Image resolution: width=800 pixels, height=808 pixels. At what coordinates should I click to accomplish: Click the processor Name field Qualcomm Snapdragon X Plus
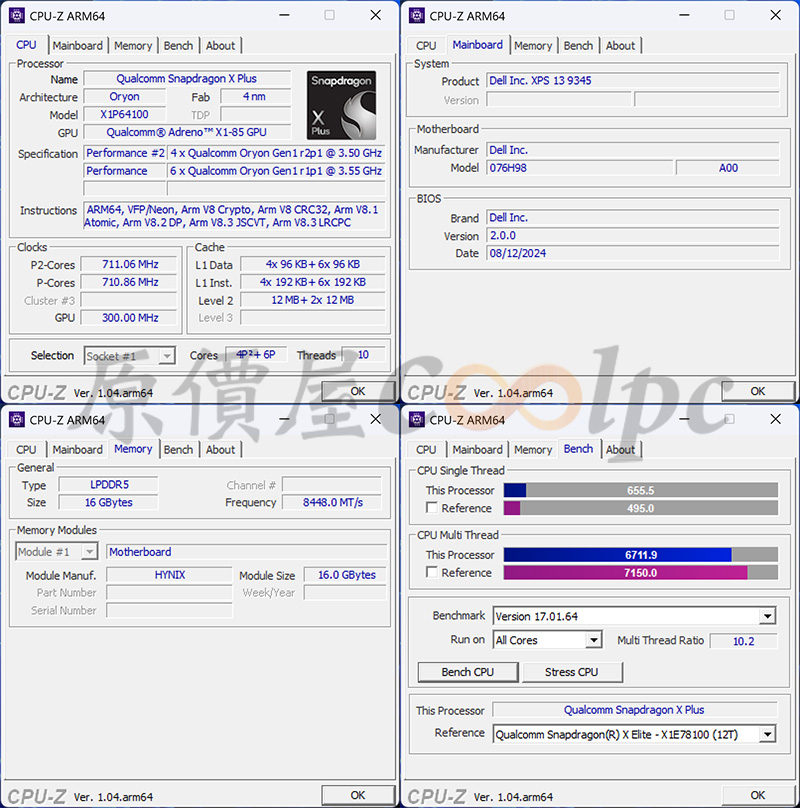[187, 78]
